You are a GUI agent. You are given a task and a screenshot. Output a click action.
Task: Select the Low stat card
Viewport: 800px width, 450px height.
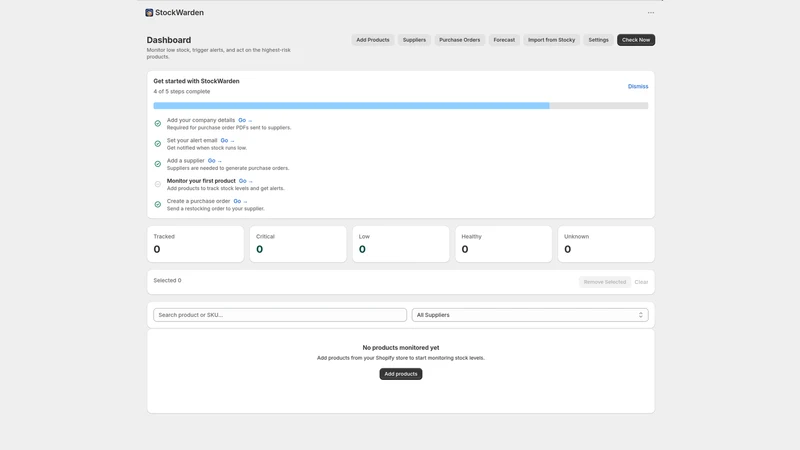pyautogui.click(x=401, y=244)
